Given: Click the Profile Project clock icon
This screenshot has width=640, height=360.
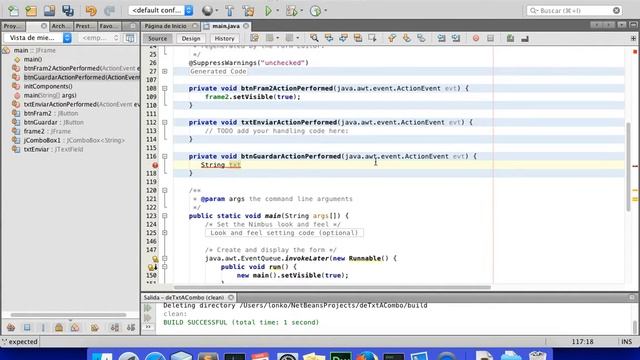Looking at the screenshot, I should tap(316, 11).
